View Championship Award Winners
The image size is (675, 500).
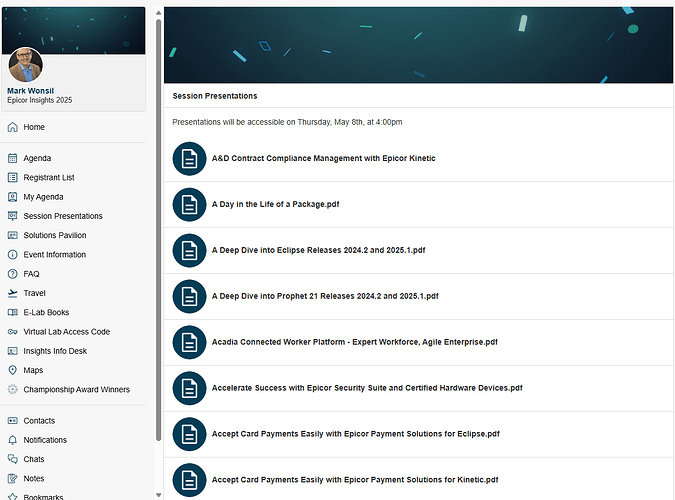[77, 389]
